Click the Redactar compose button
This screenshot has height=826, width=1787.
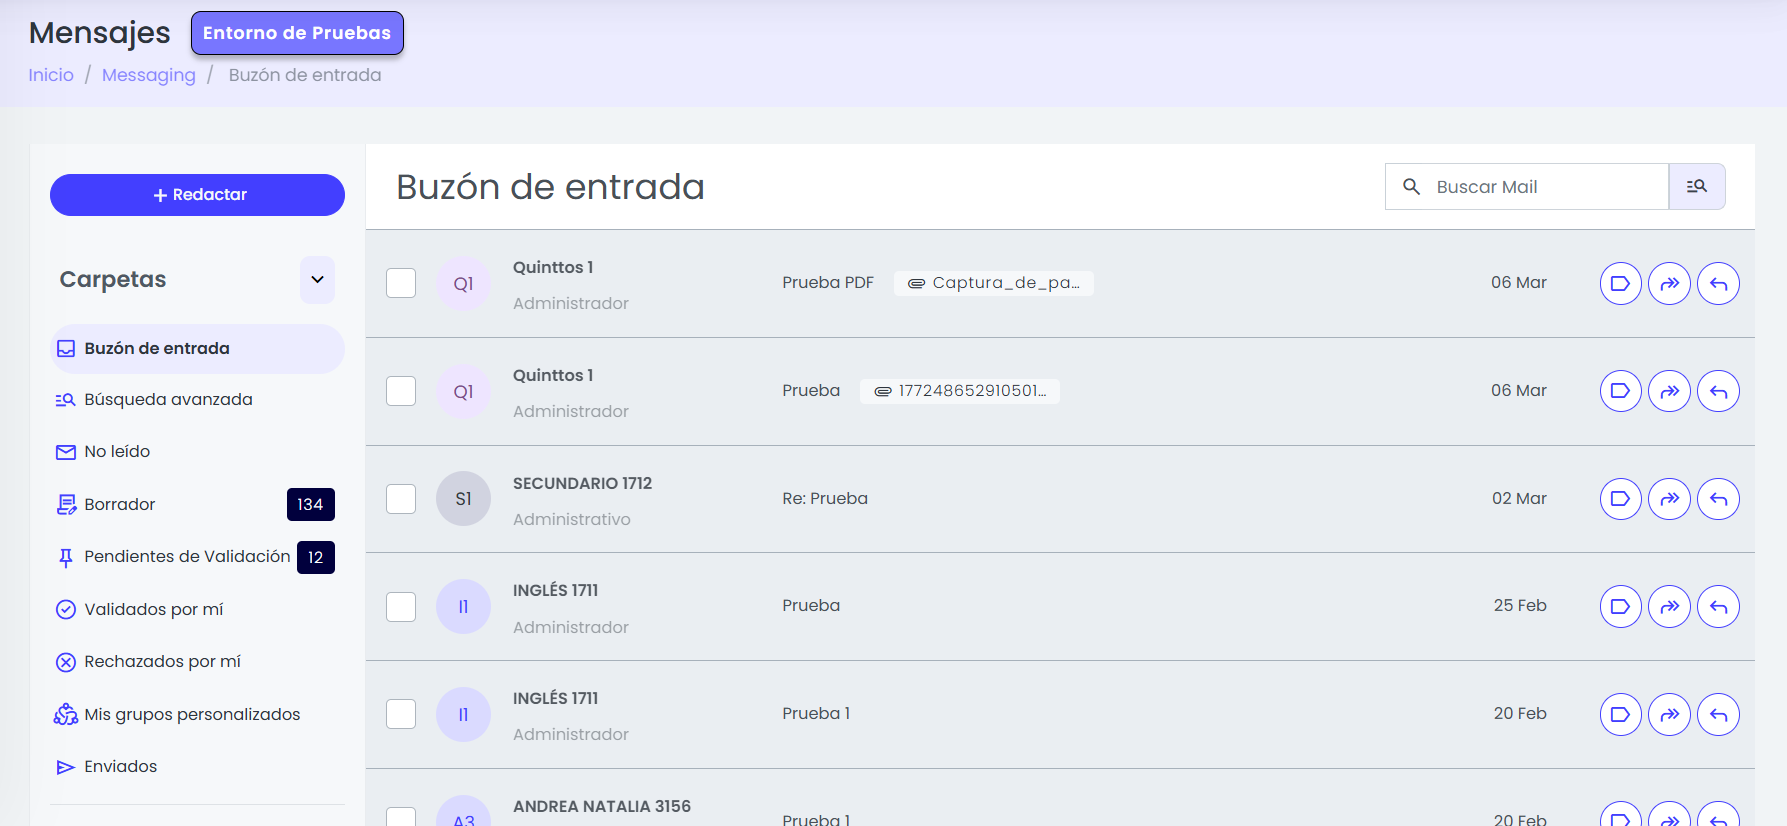tap(197, 195)
